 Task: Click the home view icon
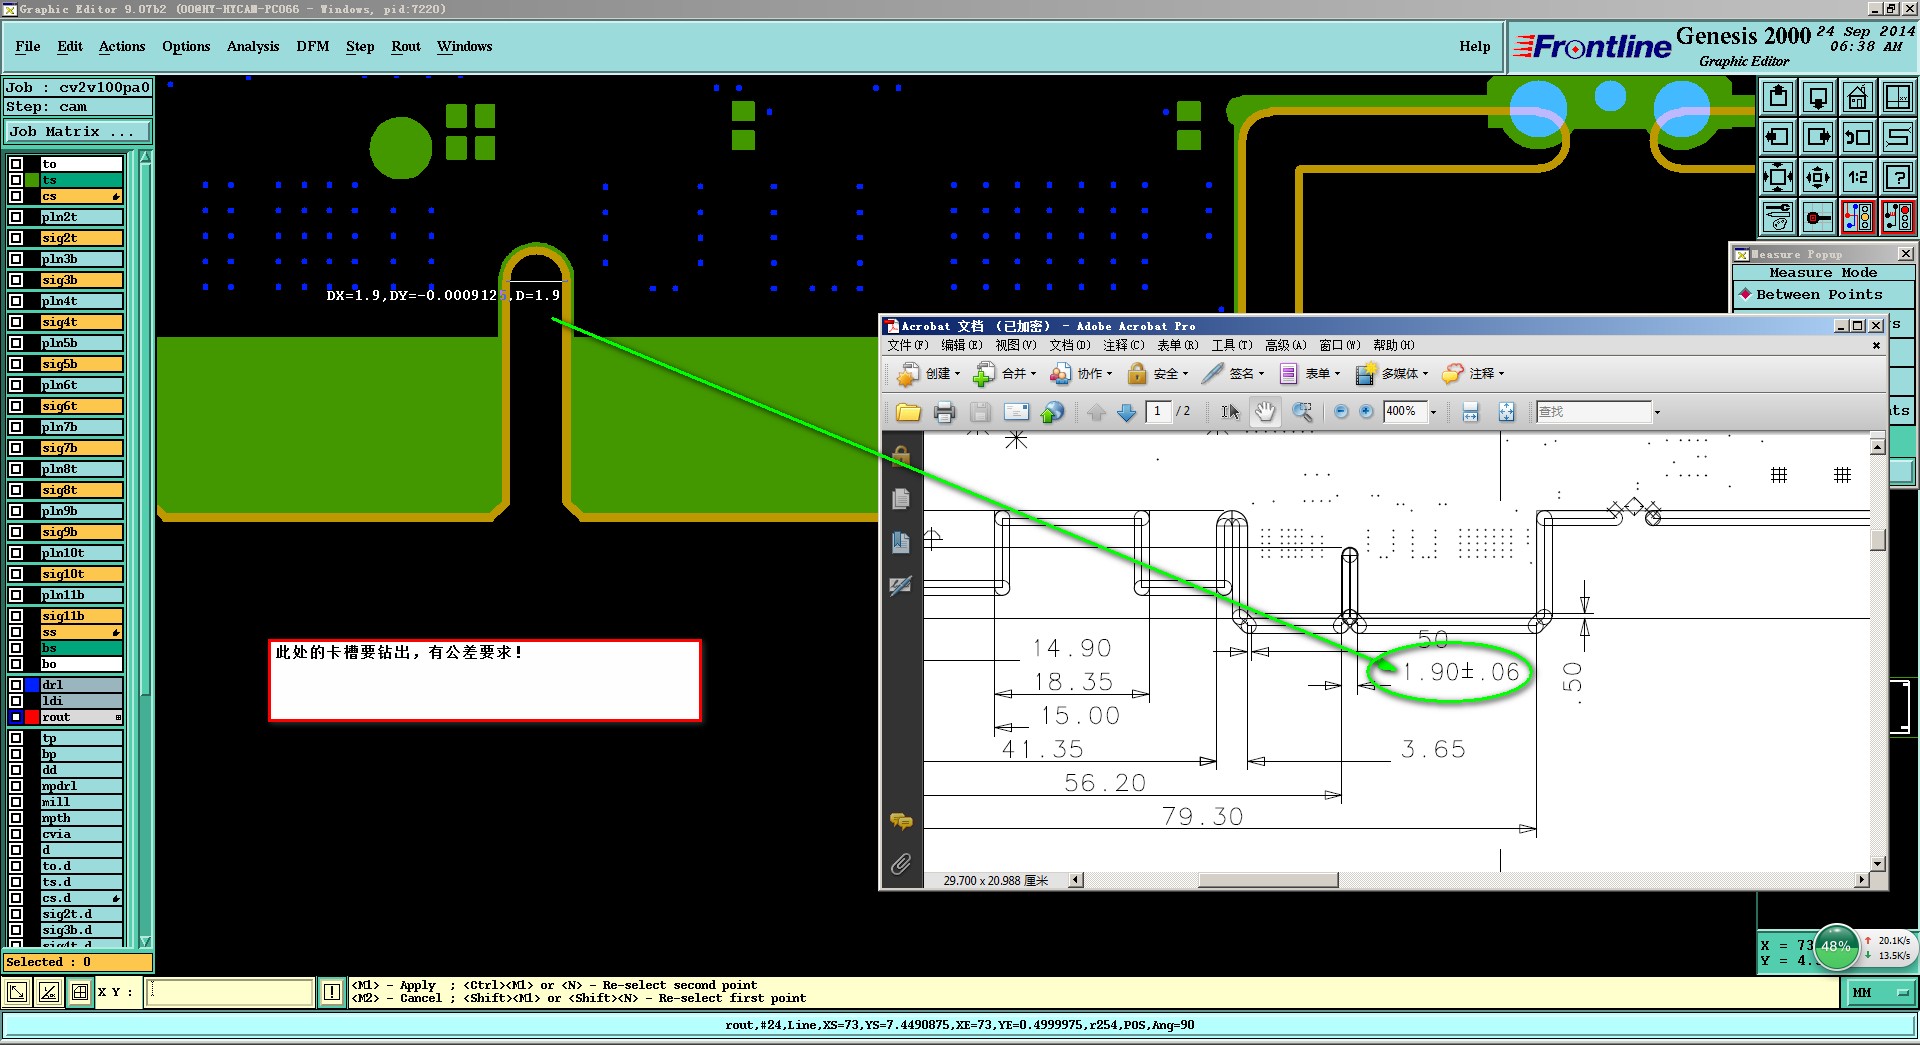point(1858,97)
